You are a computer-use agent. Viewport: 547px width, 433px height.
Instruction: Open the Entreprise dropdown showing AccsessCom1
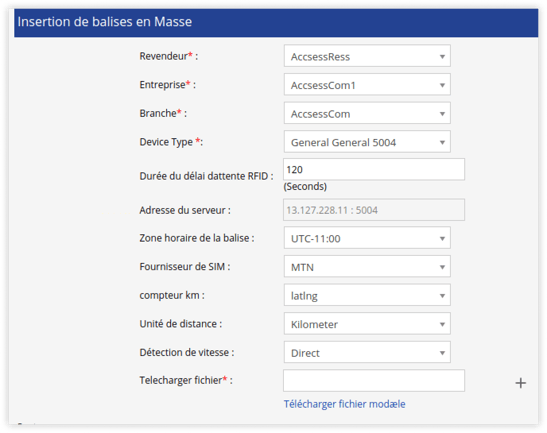click(367, 84)
